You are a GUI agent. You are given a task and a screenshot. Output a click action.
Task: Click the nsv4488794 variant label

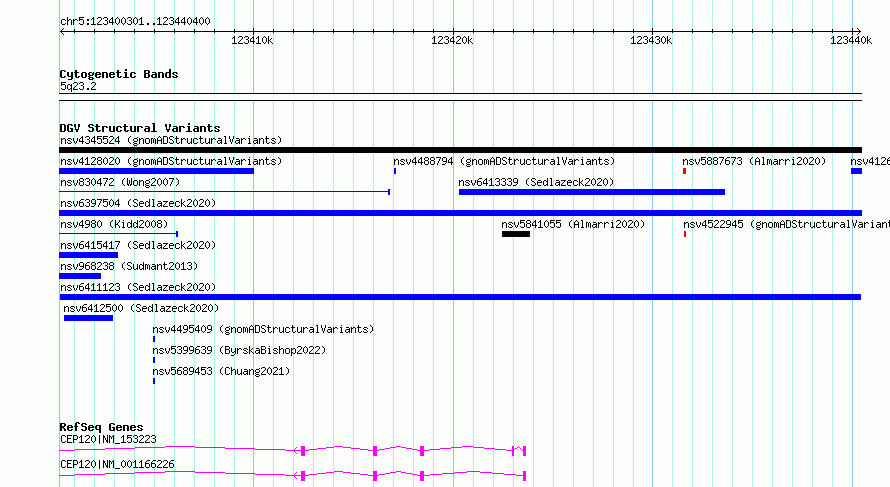pyautogui.click(x=504, y=161)
